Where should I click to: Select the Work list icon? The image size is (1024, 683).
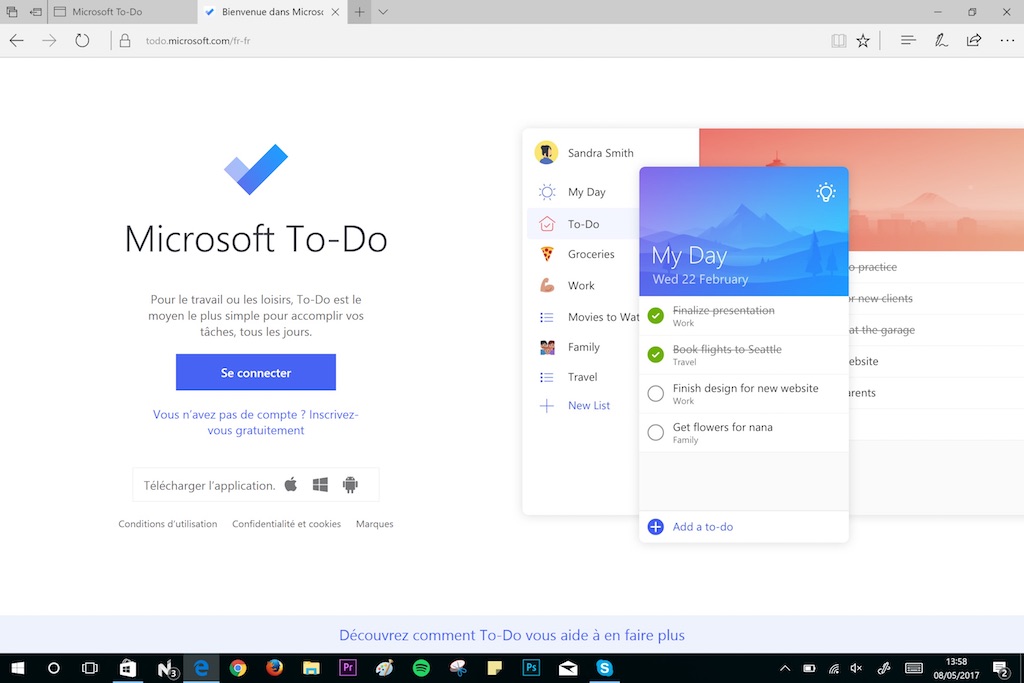(546, 285)
